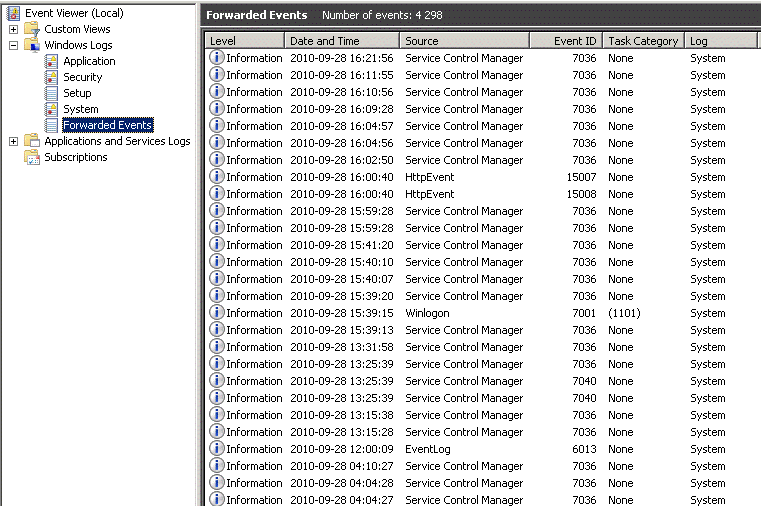The image size is (761, 506).
Task: Click the Setup log icon
Action: pos(51,93)
